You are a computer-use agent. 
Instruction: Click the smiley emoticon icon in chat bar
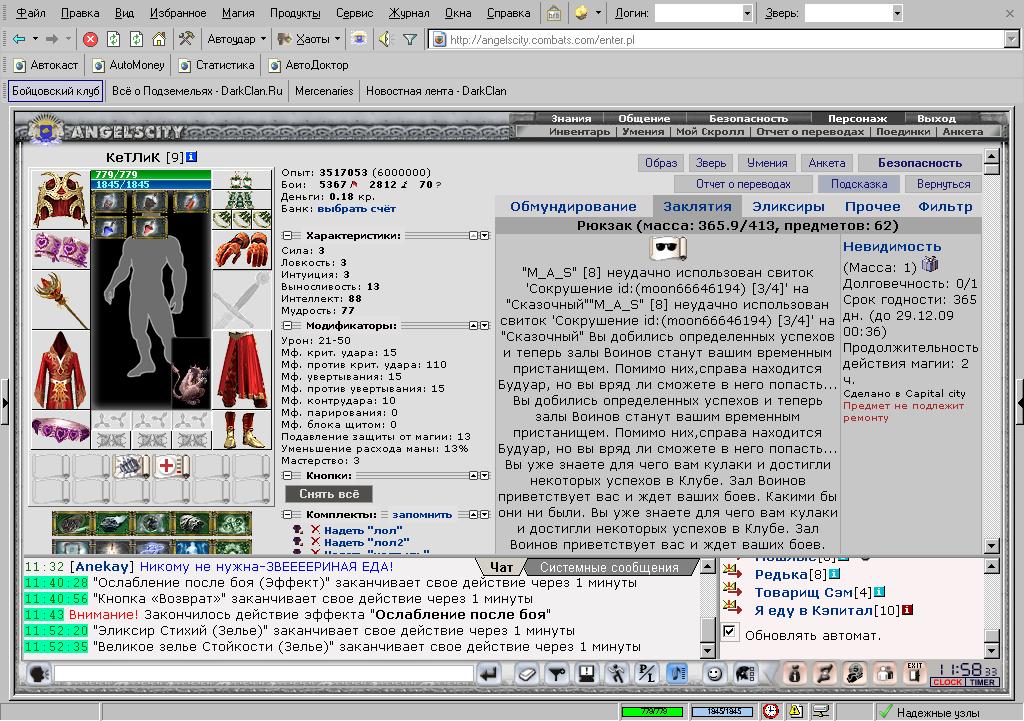click(x=714, y=673)
